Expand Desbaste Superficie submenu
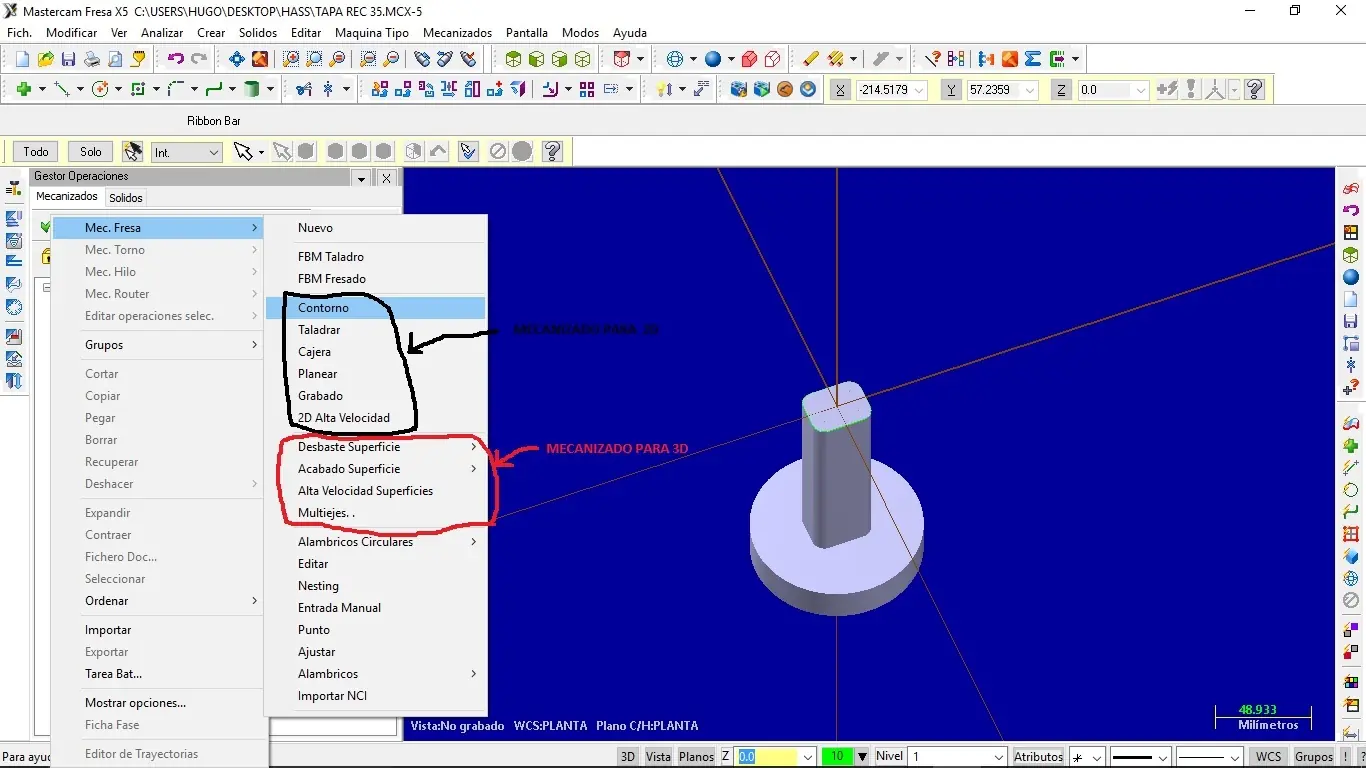Screen dimensions: 1366x768 coord(376,447)
